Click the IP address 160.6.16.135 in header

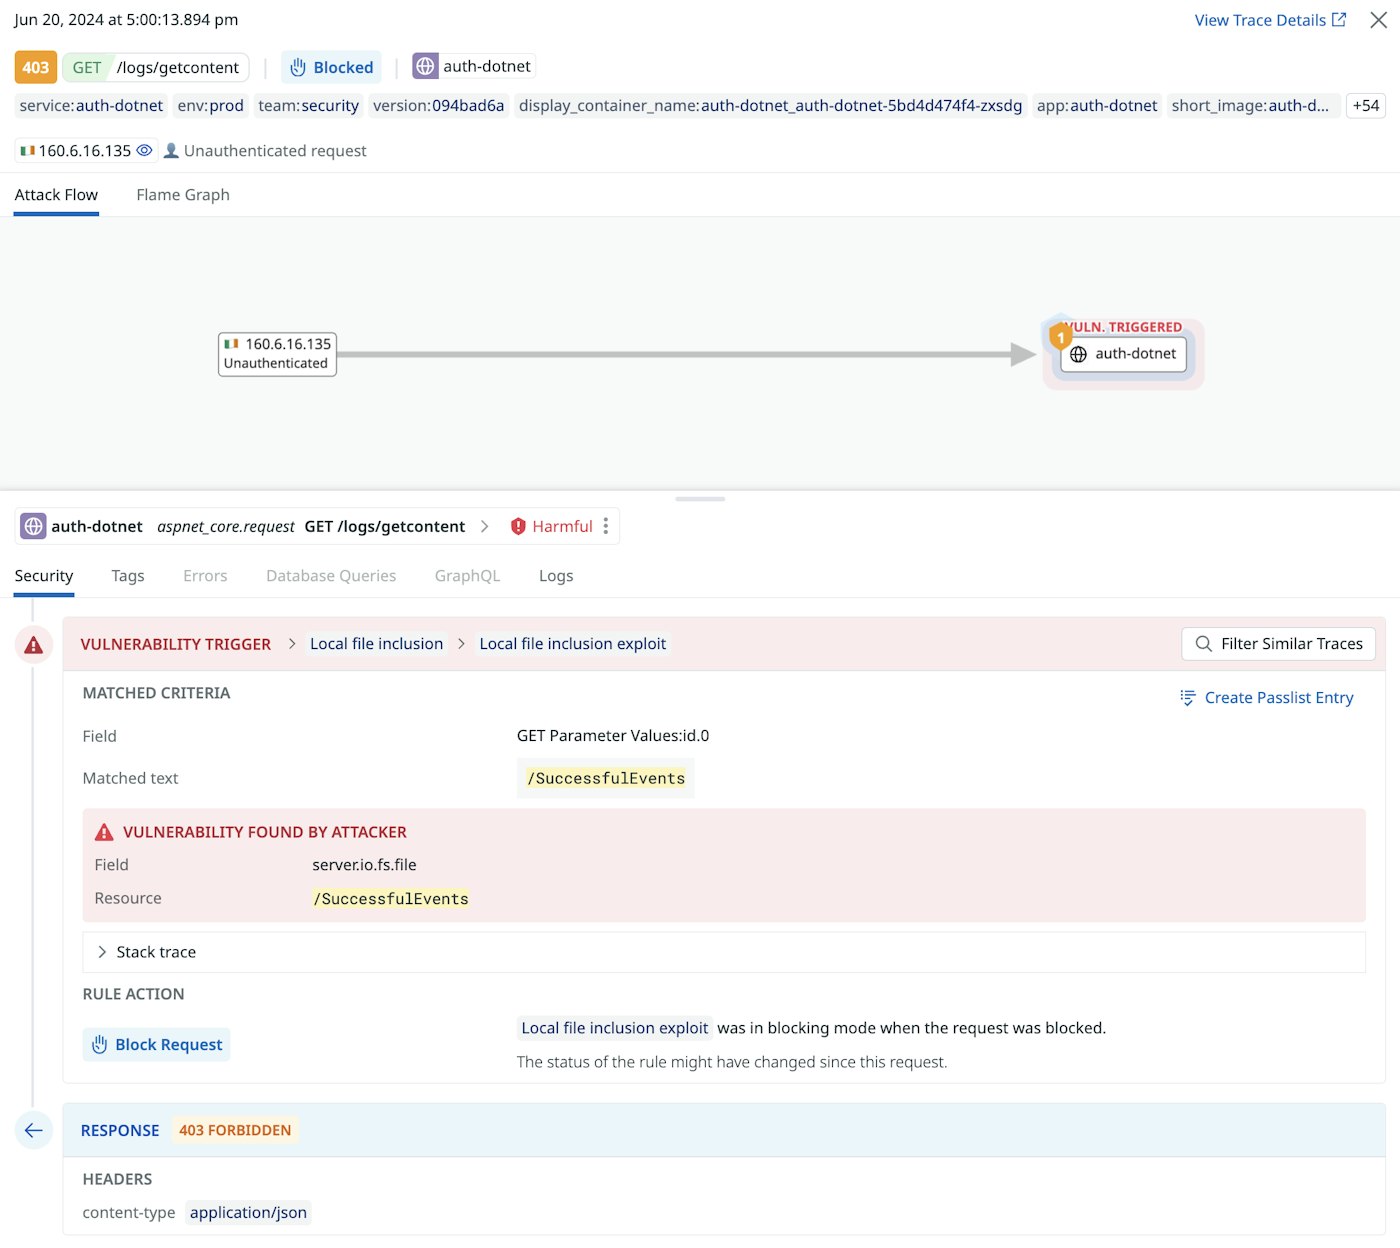click(x=85, y=150)
